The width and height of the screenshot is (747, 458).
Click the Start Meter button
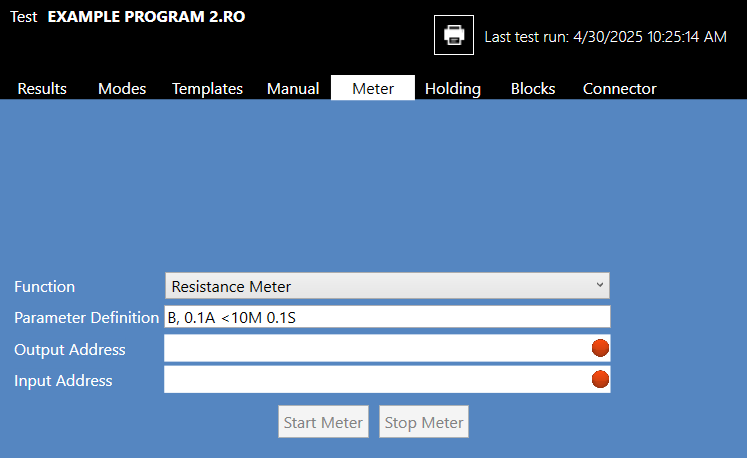point(323,422)
